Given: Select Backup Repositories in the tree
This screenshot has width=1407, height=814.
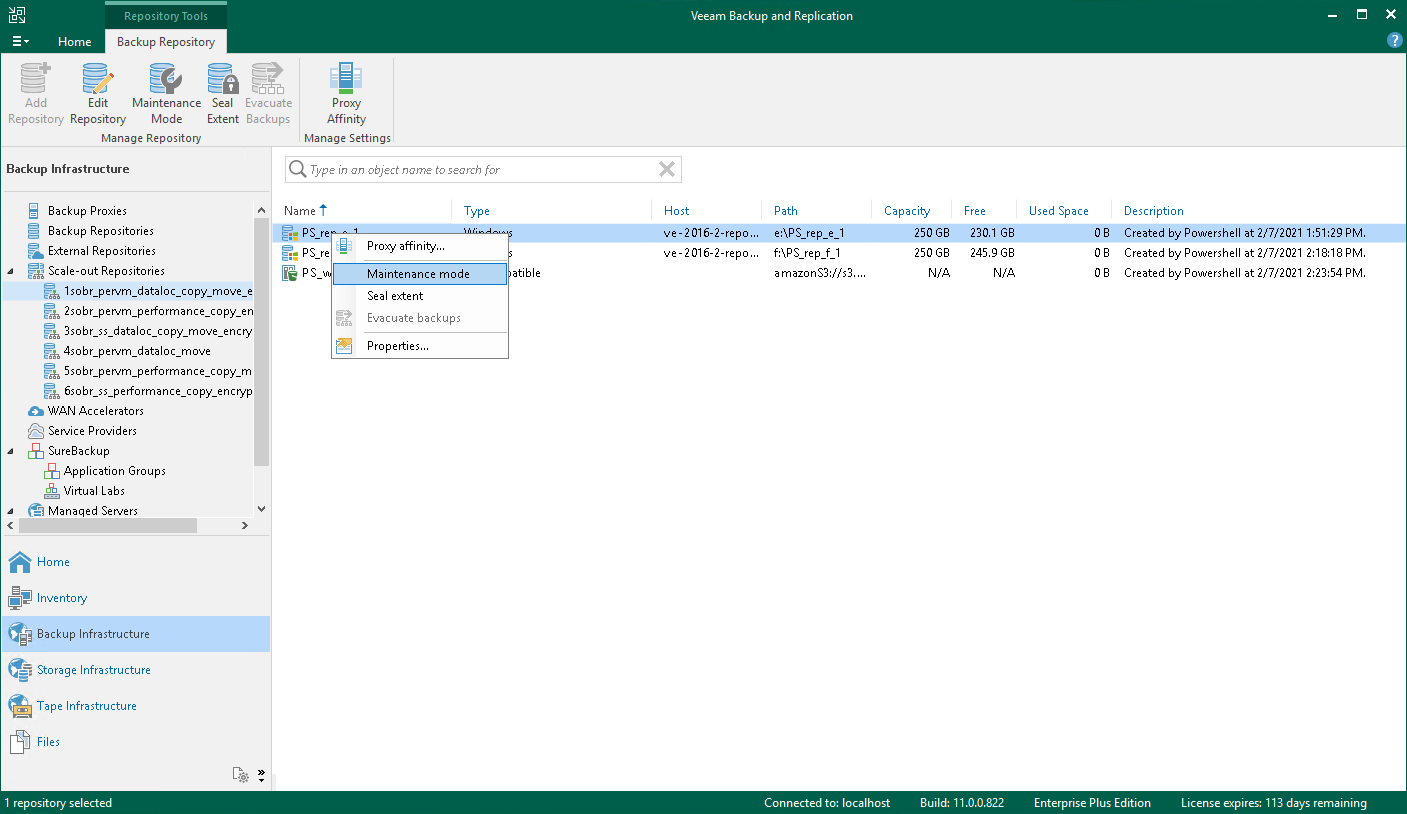Looking at the screenshot, I should point(101,231).
